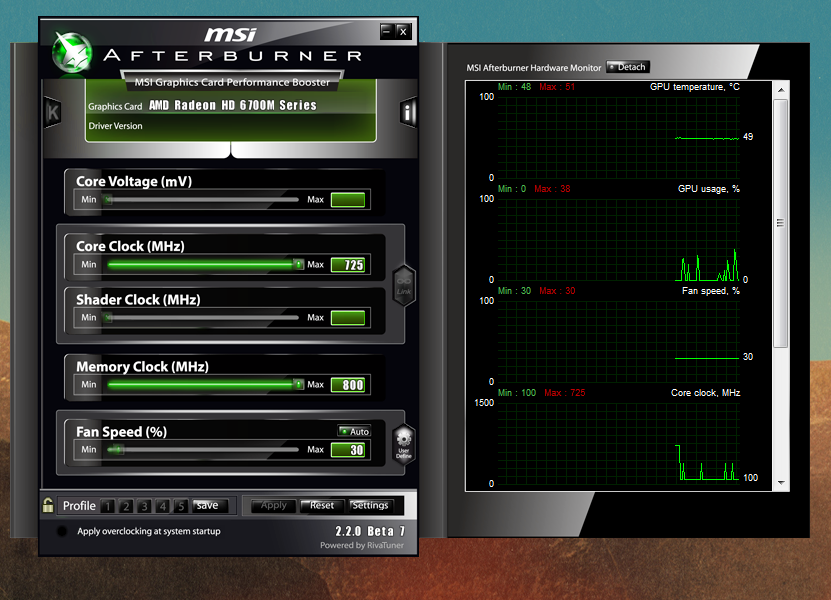Toggle the profile lock padlock icon
Viewport: 831px width, 600px height.
(47, 505)
